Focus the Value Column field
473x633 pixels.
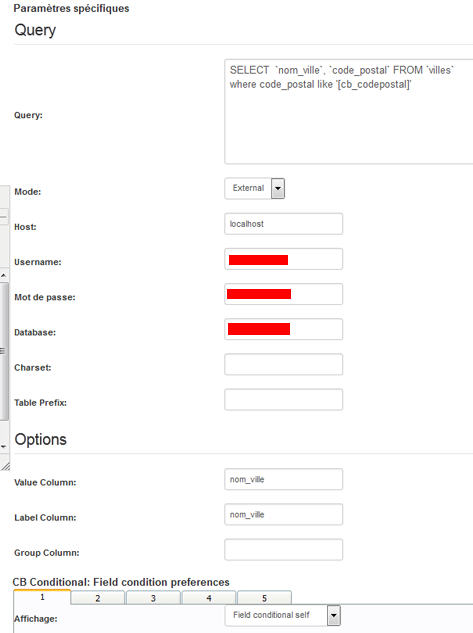pos(284,479)
